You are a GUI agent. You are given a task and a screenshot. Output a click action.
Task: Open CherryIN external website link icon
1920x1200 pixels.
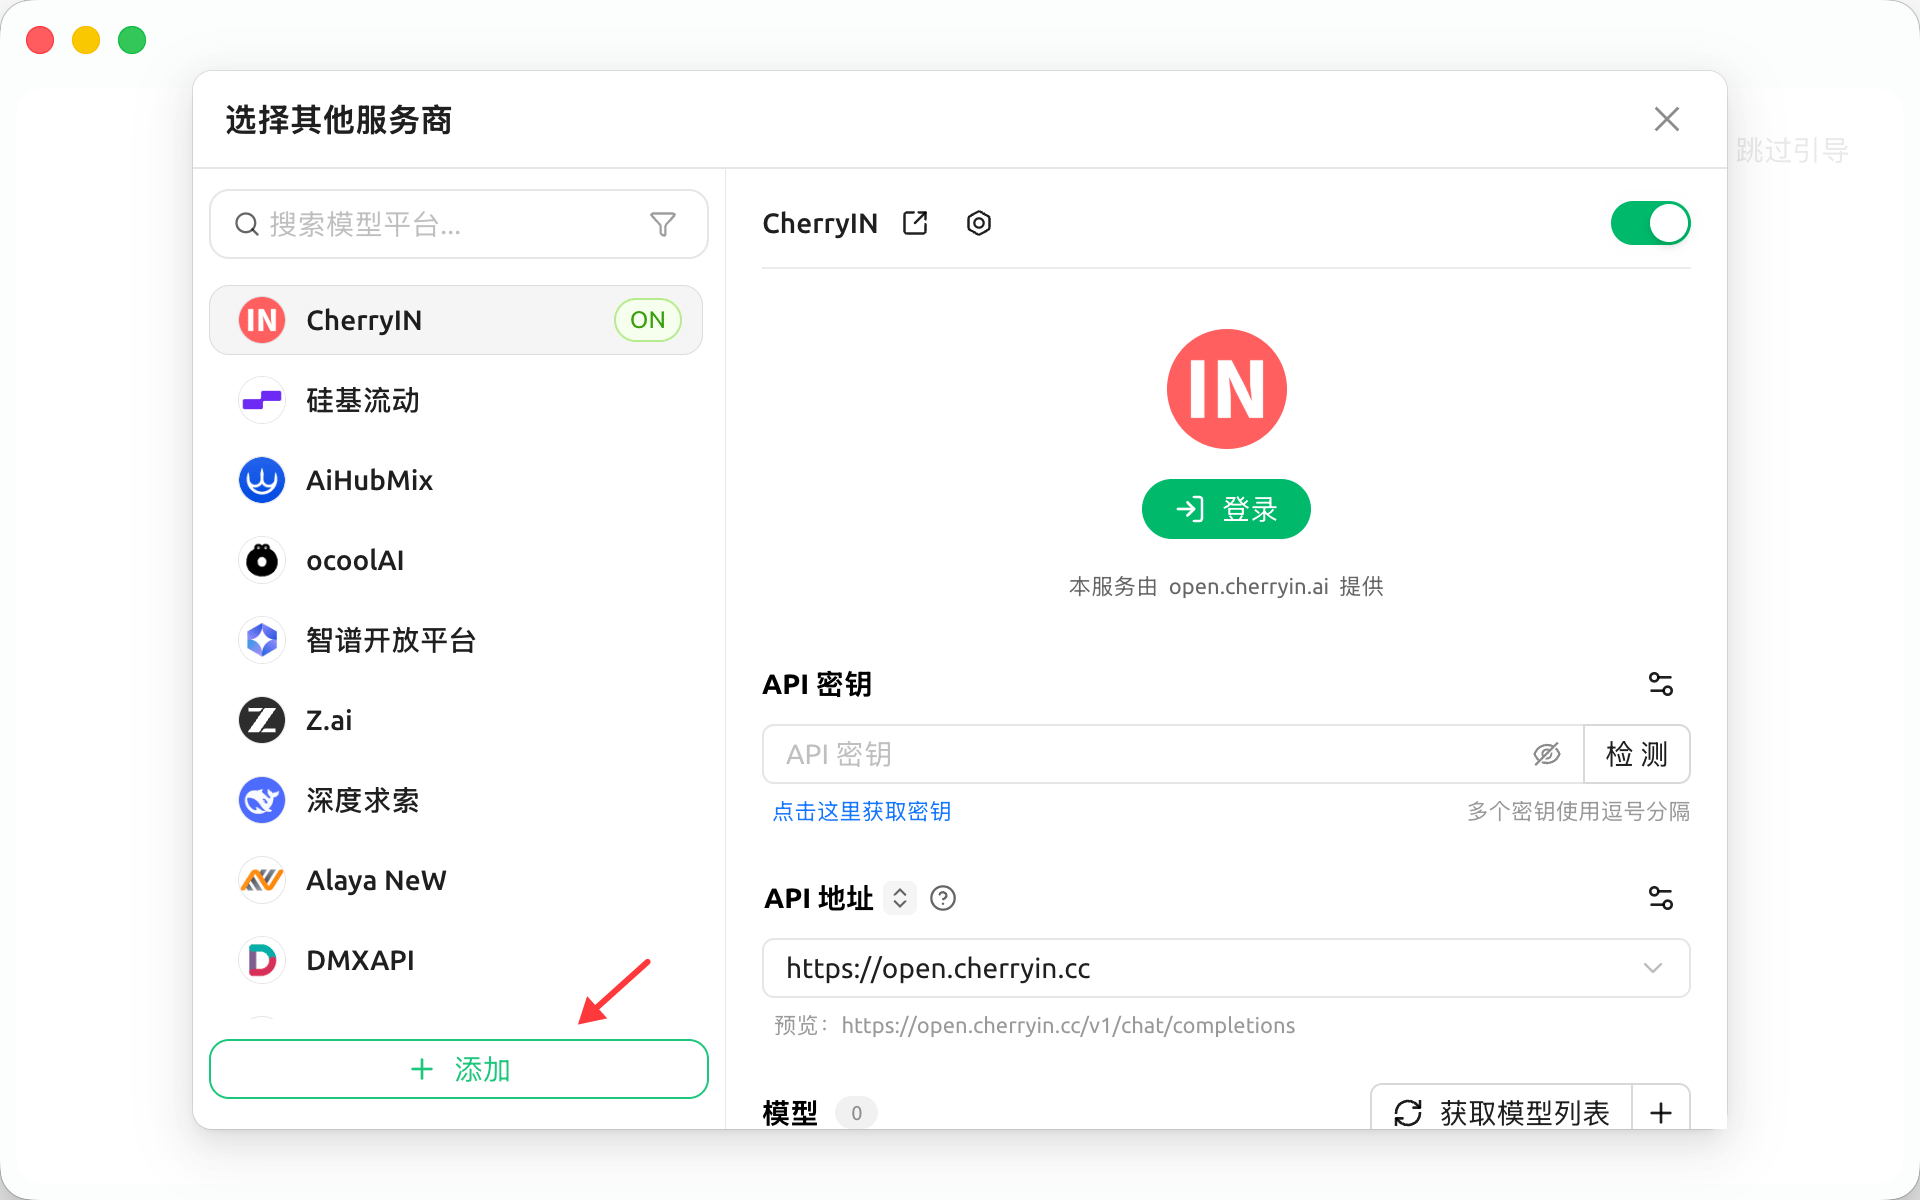915,223
